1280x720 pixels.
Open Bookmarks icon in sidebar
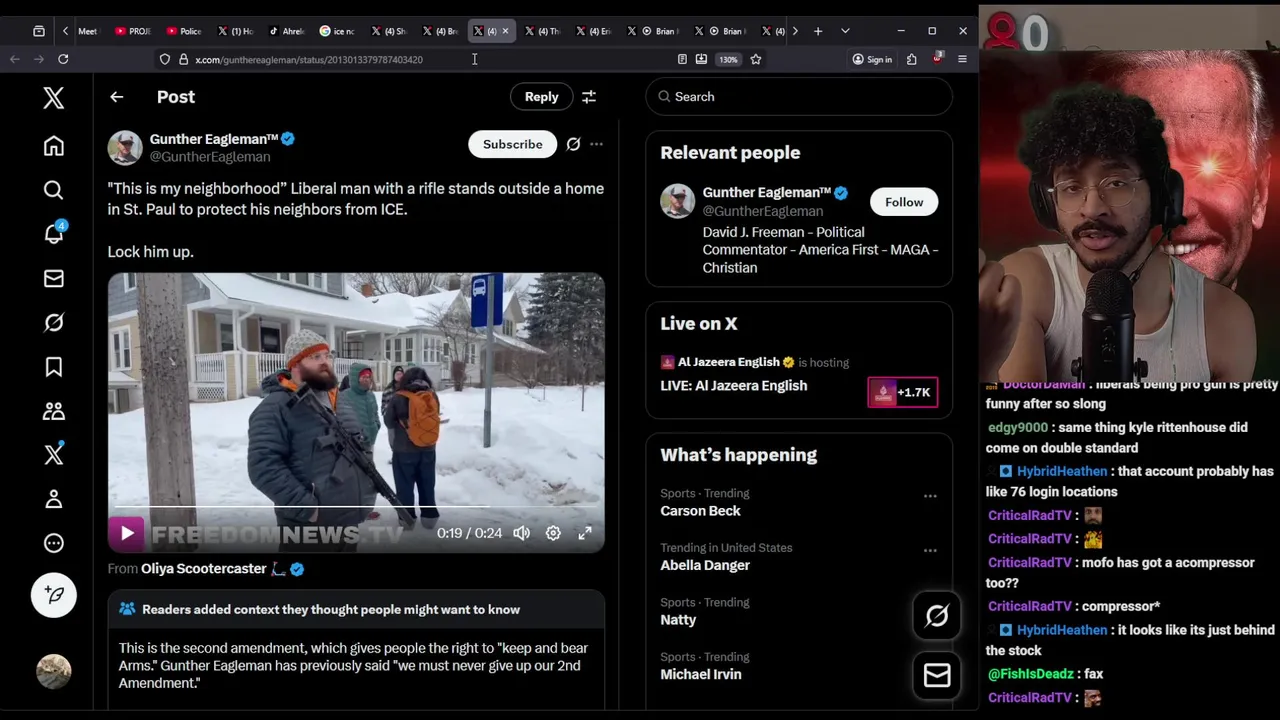pos(54,367)
